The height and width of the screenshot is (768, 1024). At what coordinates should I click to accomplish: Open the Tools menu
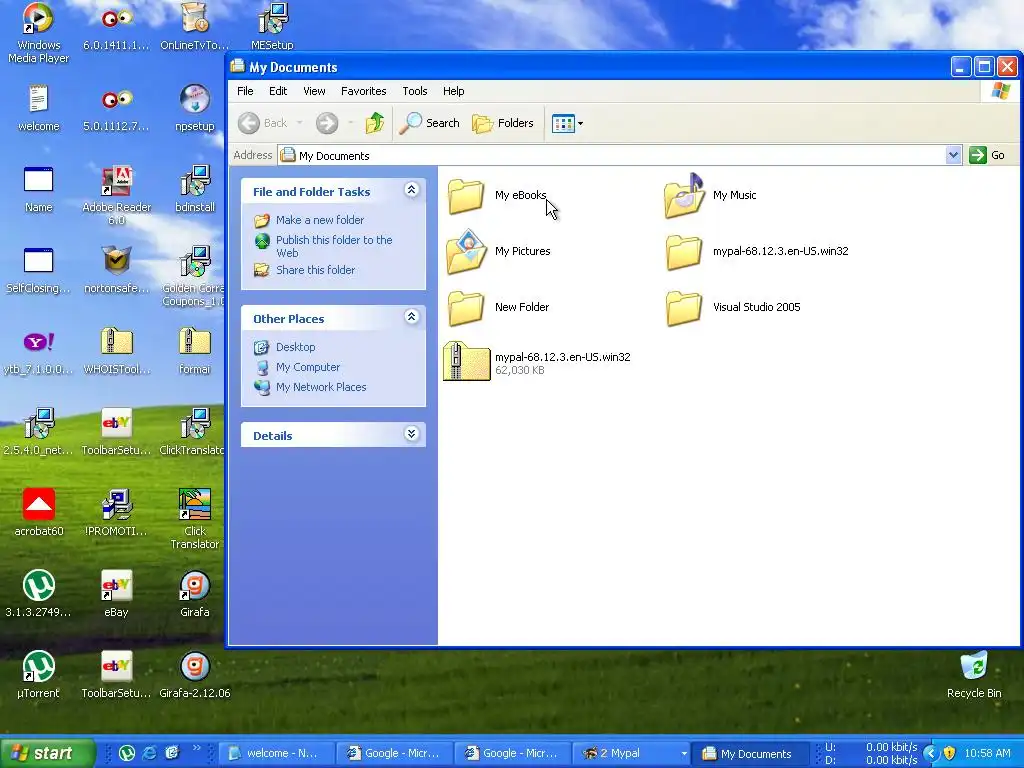[x=415, y=91]
